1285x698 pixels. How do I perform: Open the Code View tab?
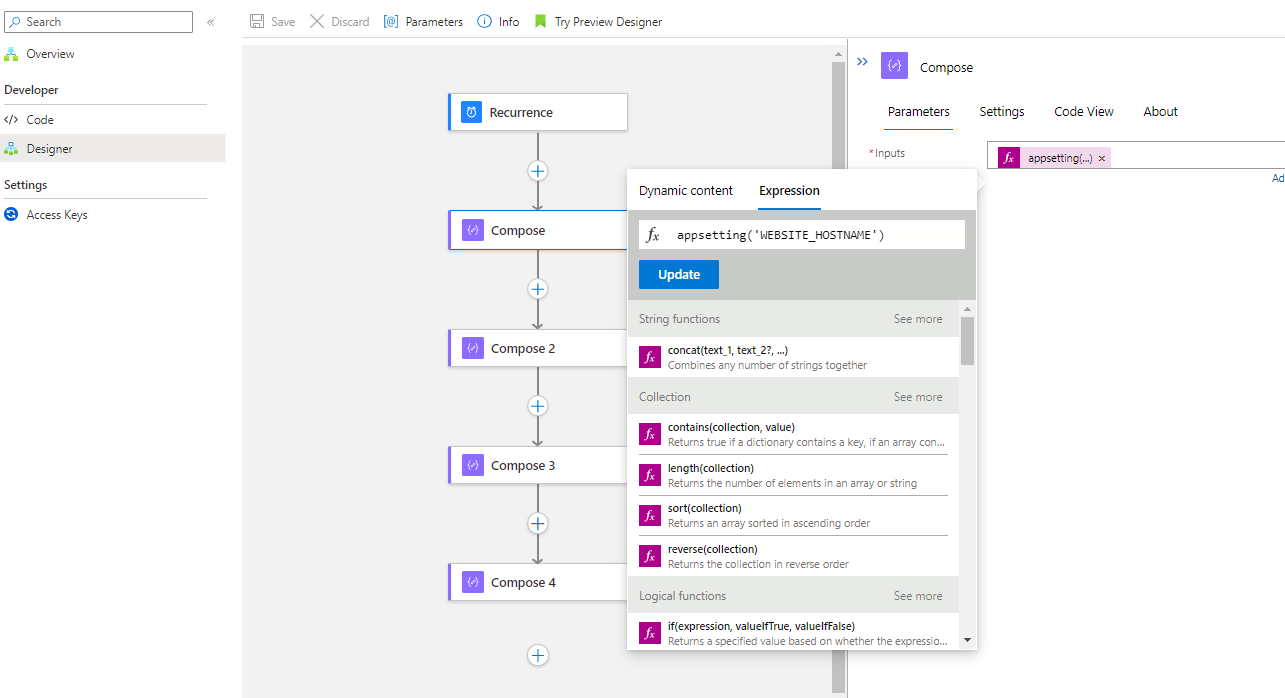tap(1084, 111)
